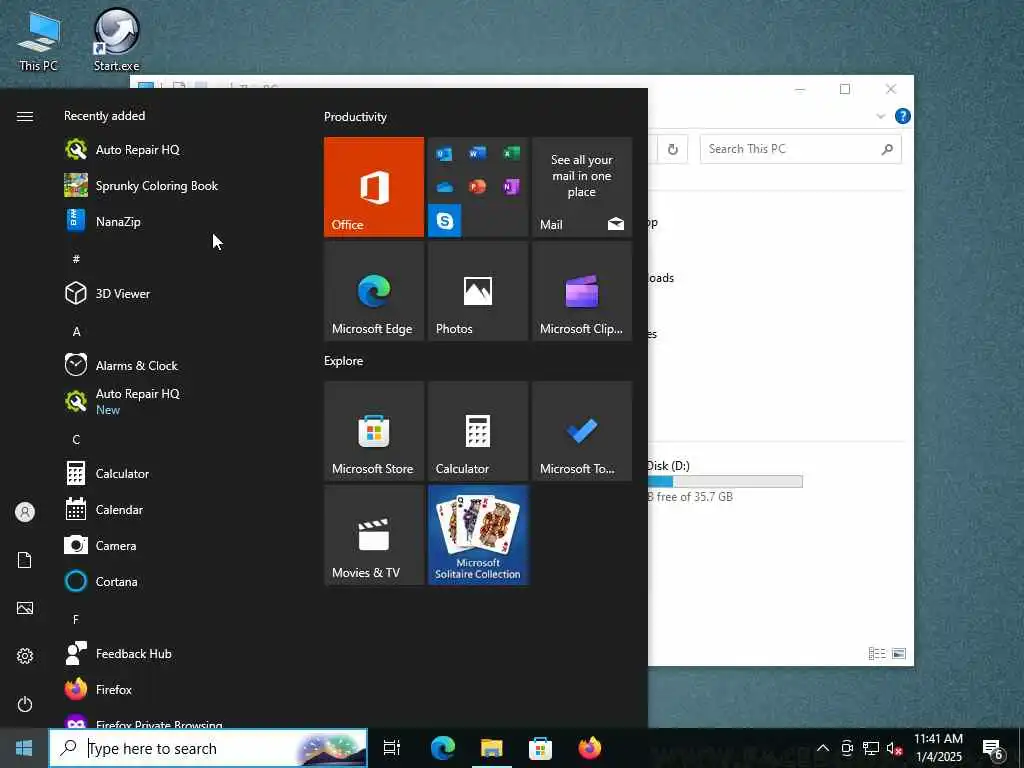This screenshot has width=1024, height=768.
Task: Open Word icon in Office folder tile
Action: click(477, 153)
